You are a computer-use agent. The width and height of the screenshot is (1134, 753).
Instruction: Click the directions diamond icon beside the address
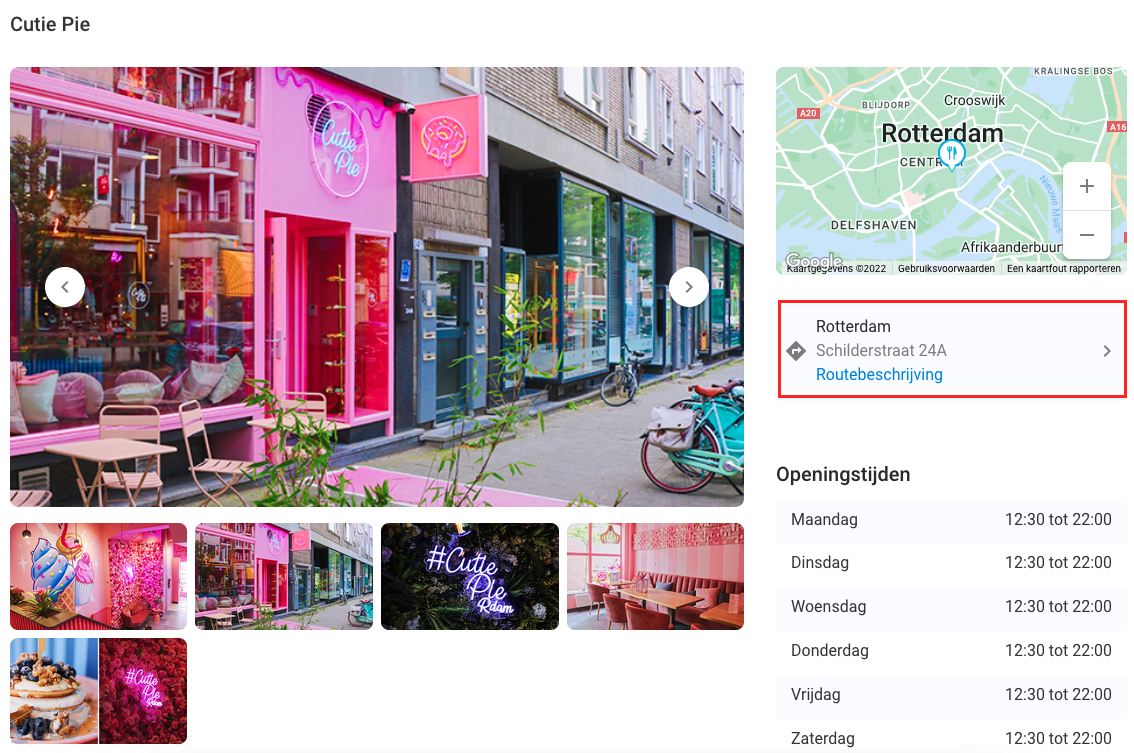click(x=796, y=351)
